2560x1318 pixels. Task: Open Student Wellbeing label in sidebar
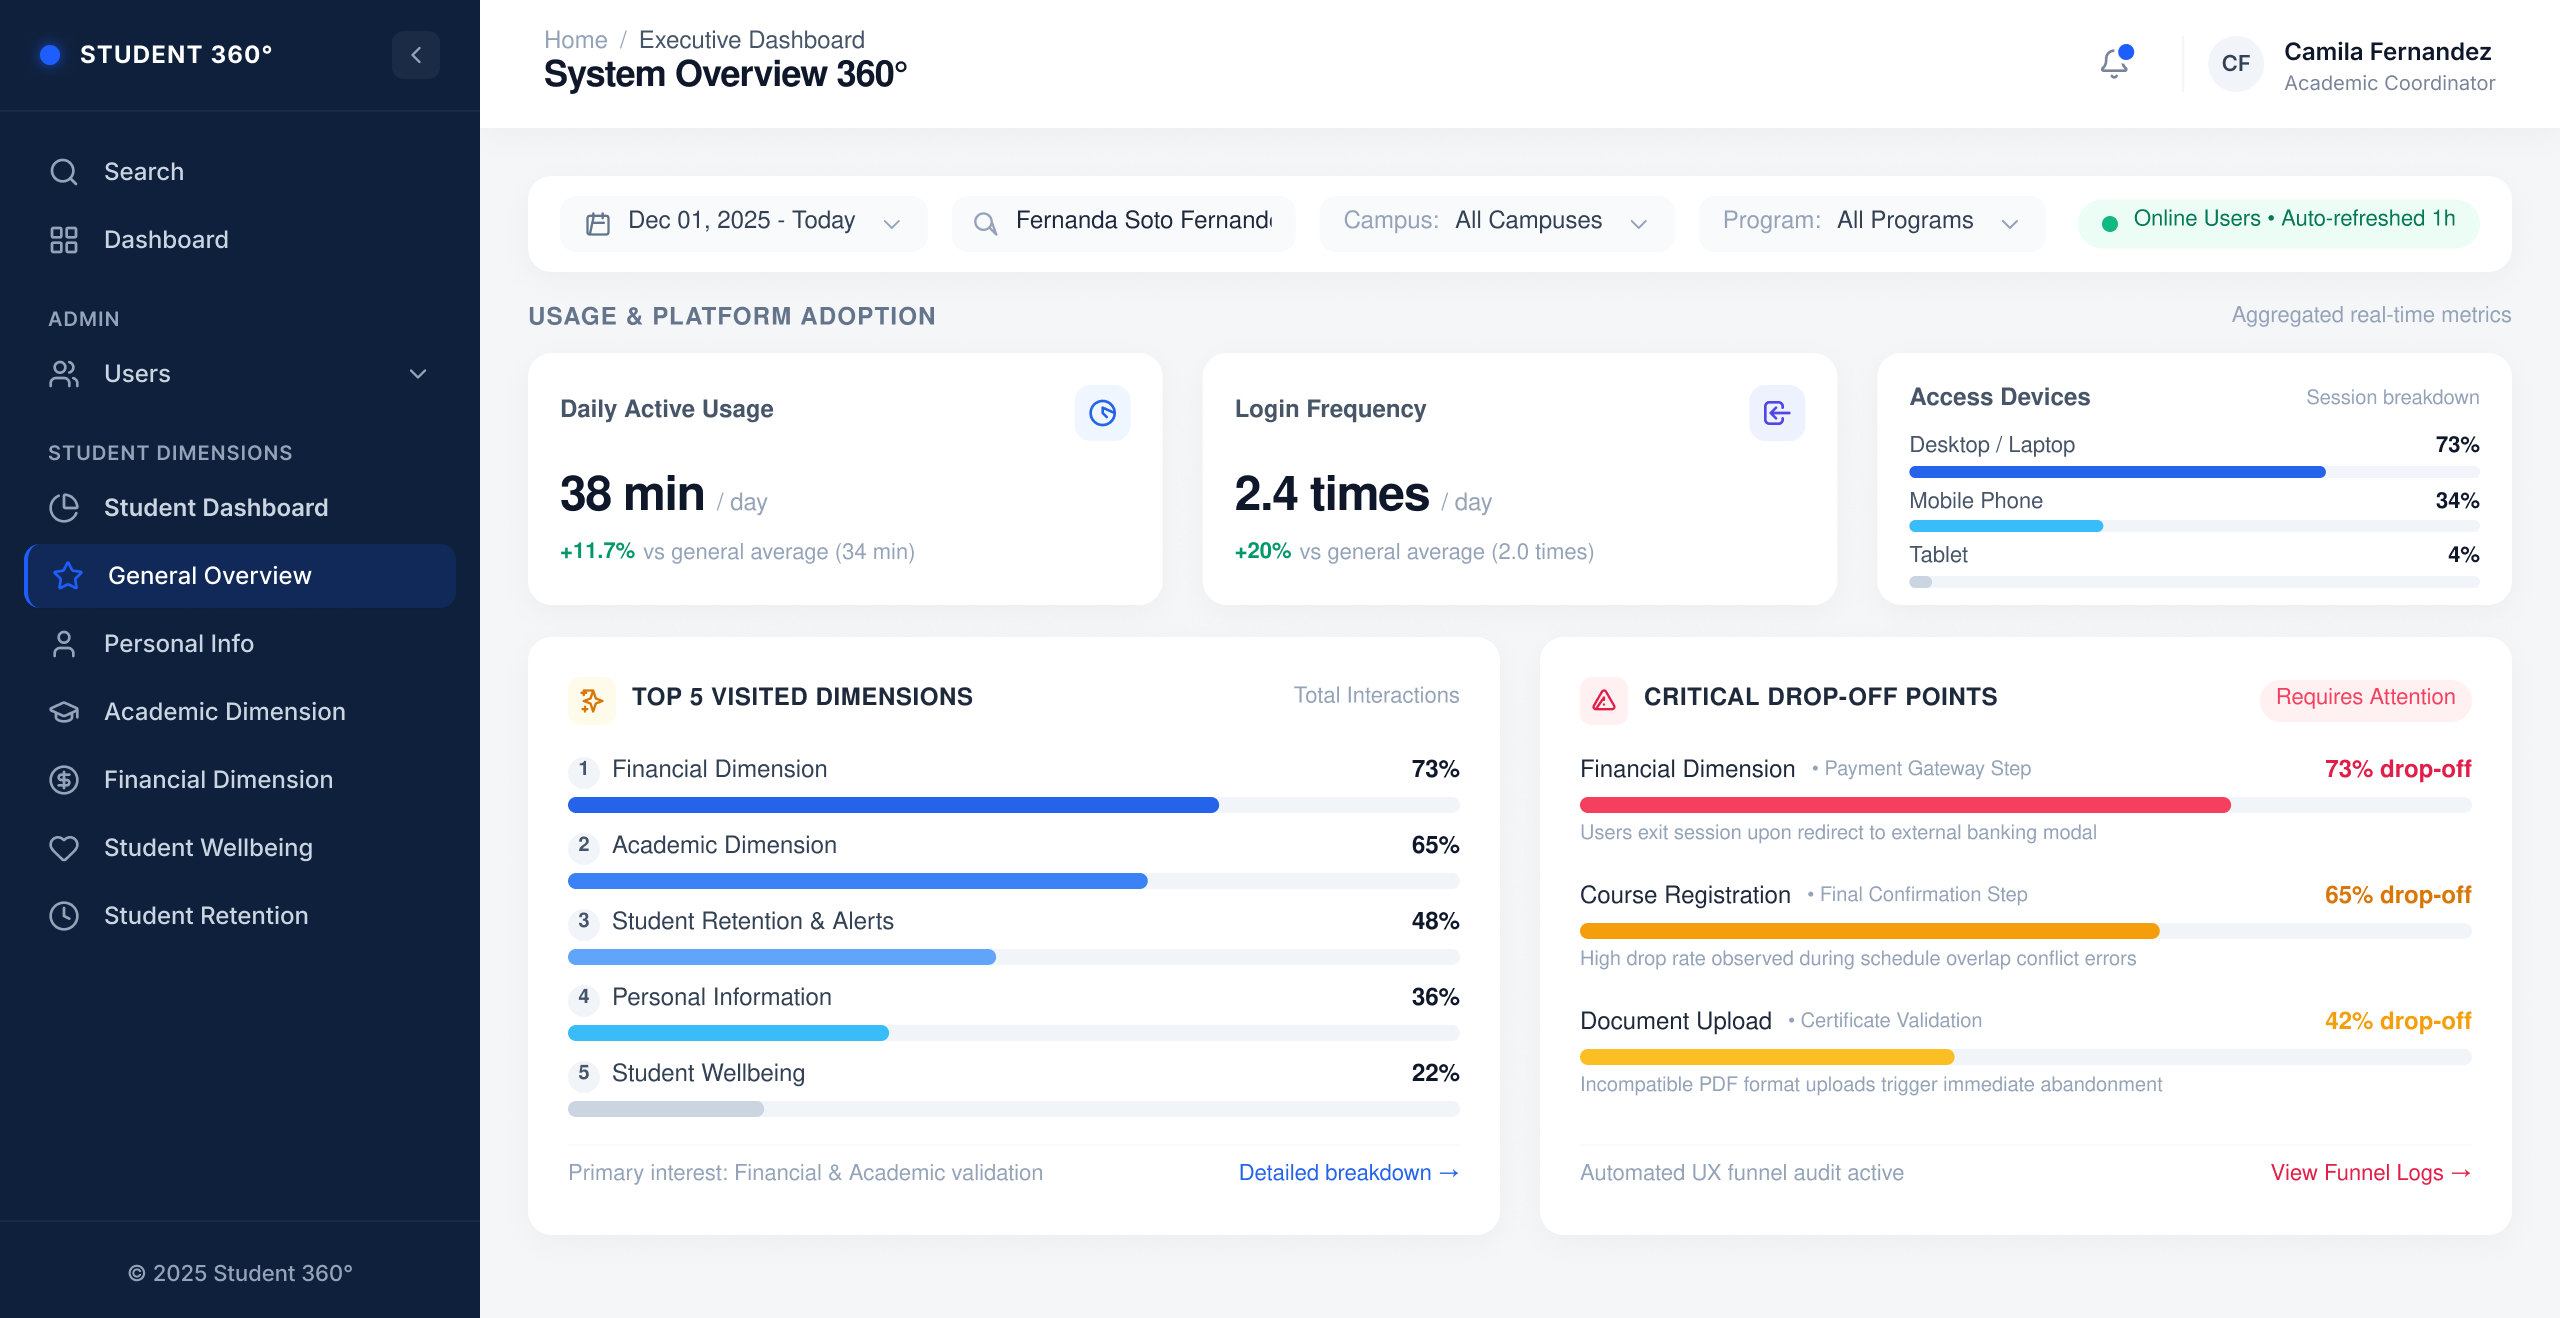[208, 848]
